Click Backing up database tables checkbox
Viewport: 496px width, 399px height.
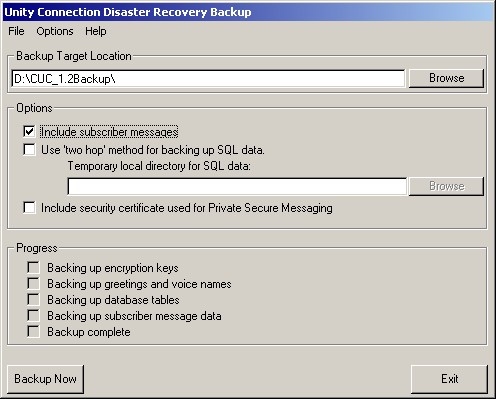pos(33,299)
